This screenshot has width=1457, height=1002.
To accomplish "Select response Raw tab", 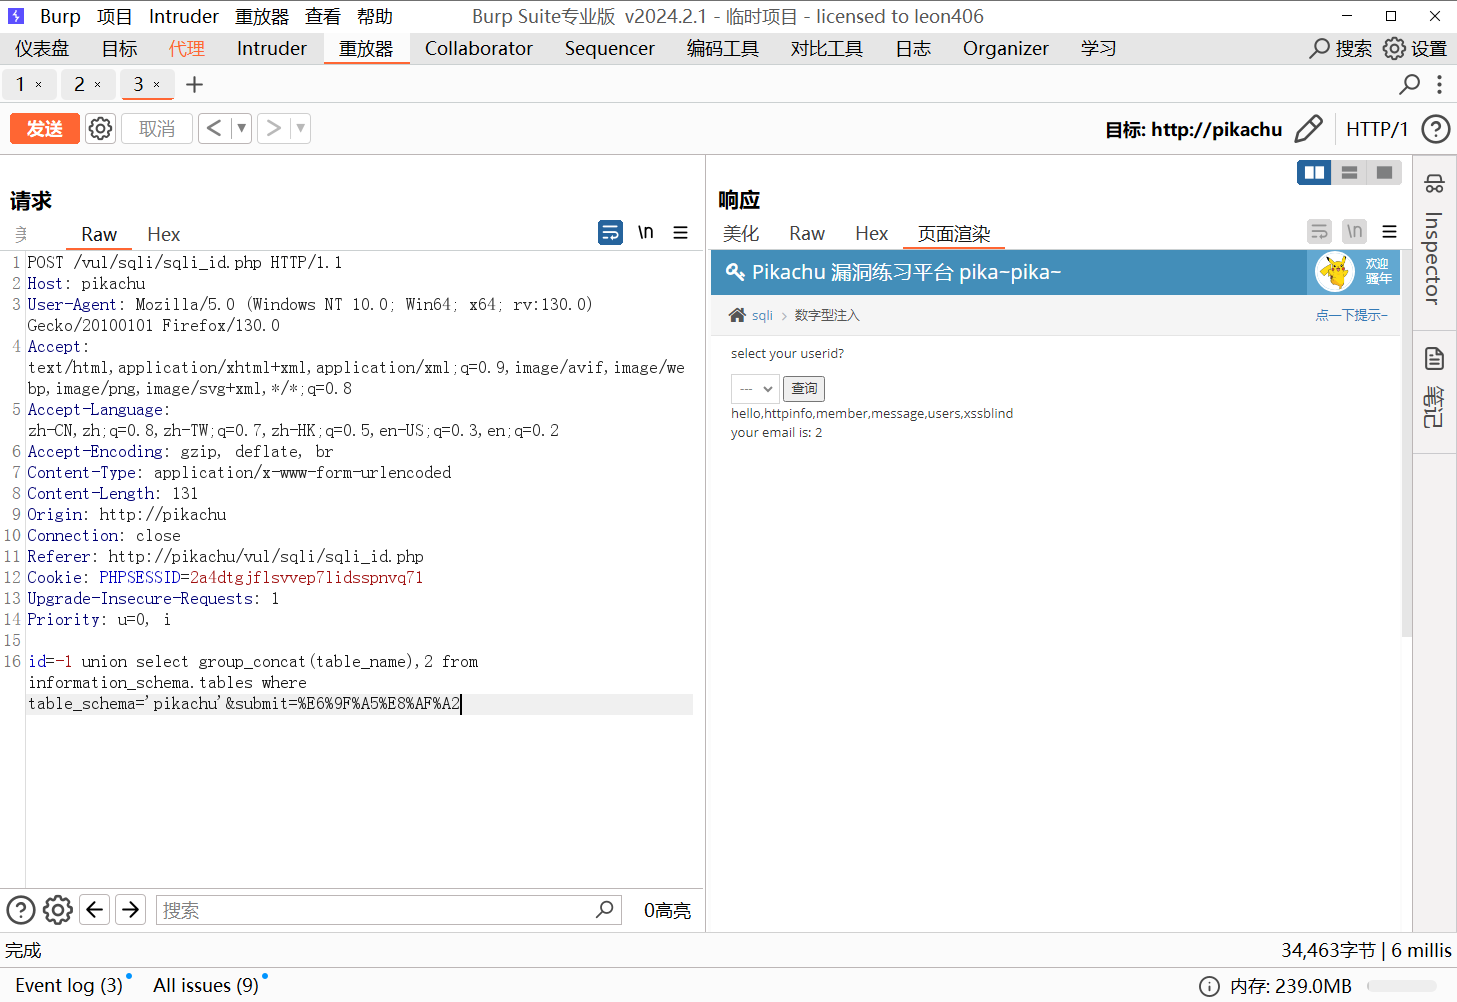I will (807, 233).
